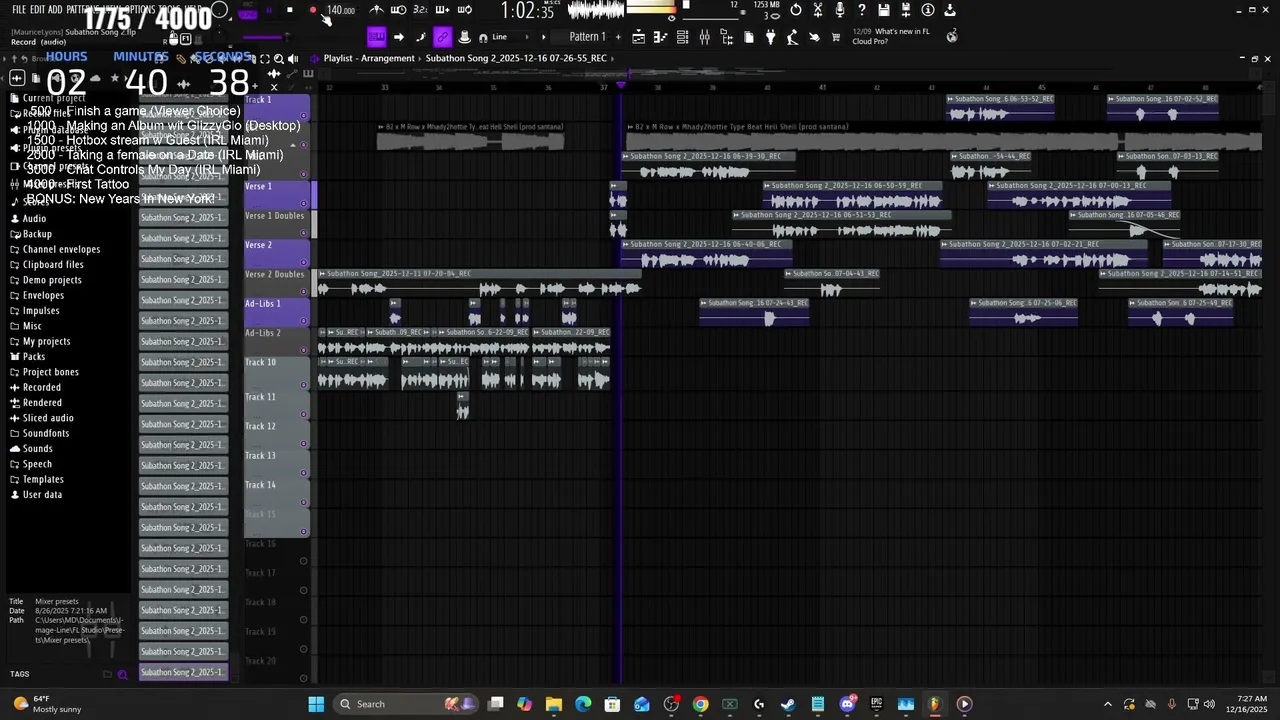This screenshot has width=1280, height=720.
Task: Expand the Templates folder
Action: click(43, 479)
